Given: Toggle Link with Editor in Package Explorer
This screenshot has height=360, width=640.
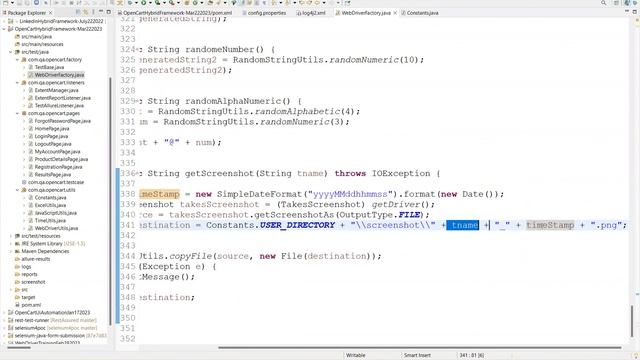Looking at the screenshot, I should (86, 12).
